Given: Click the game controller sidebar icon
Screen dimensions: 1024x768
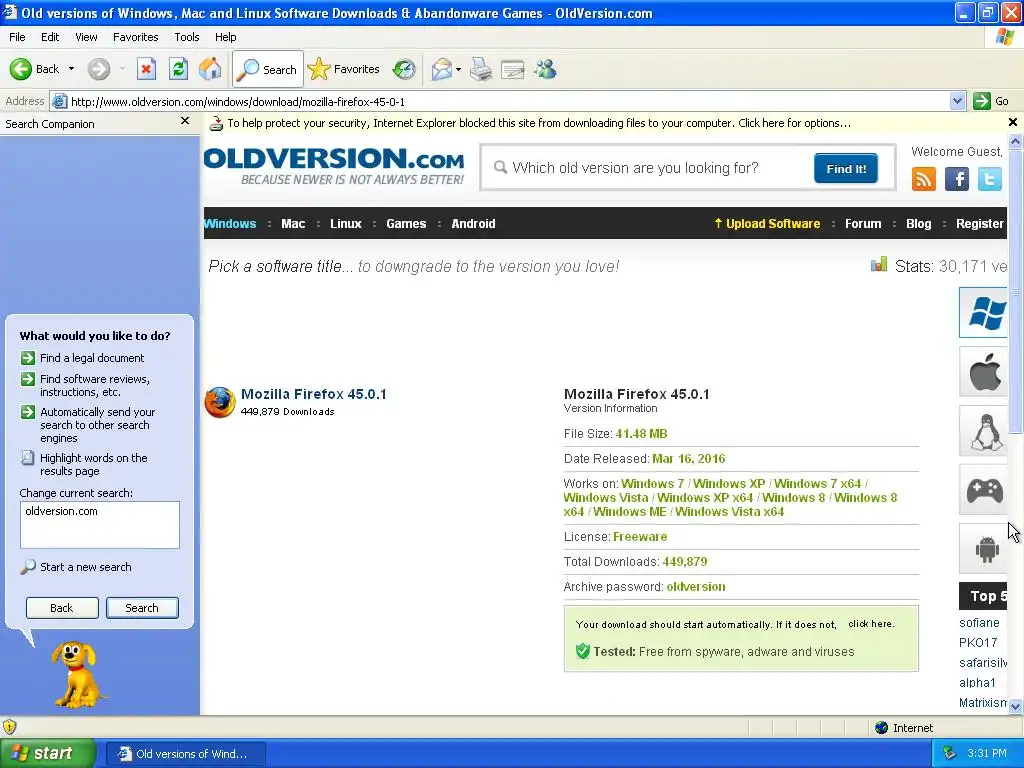Looking at the screenshot, I should coord(984,490).
